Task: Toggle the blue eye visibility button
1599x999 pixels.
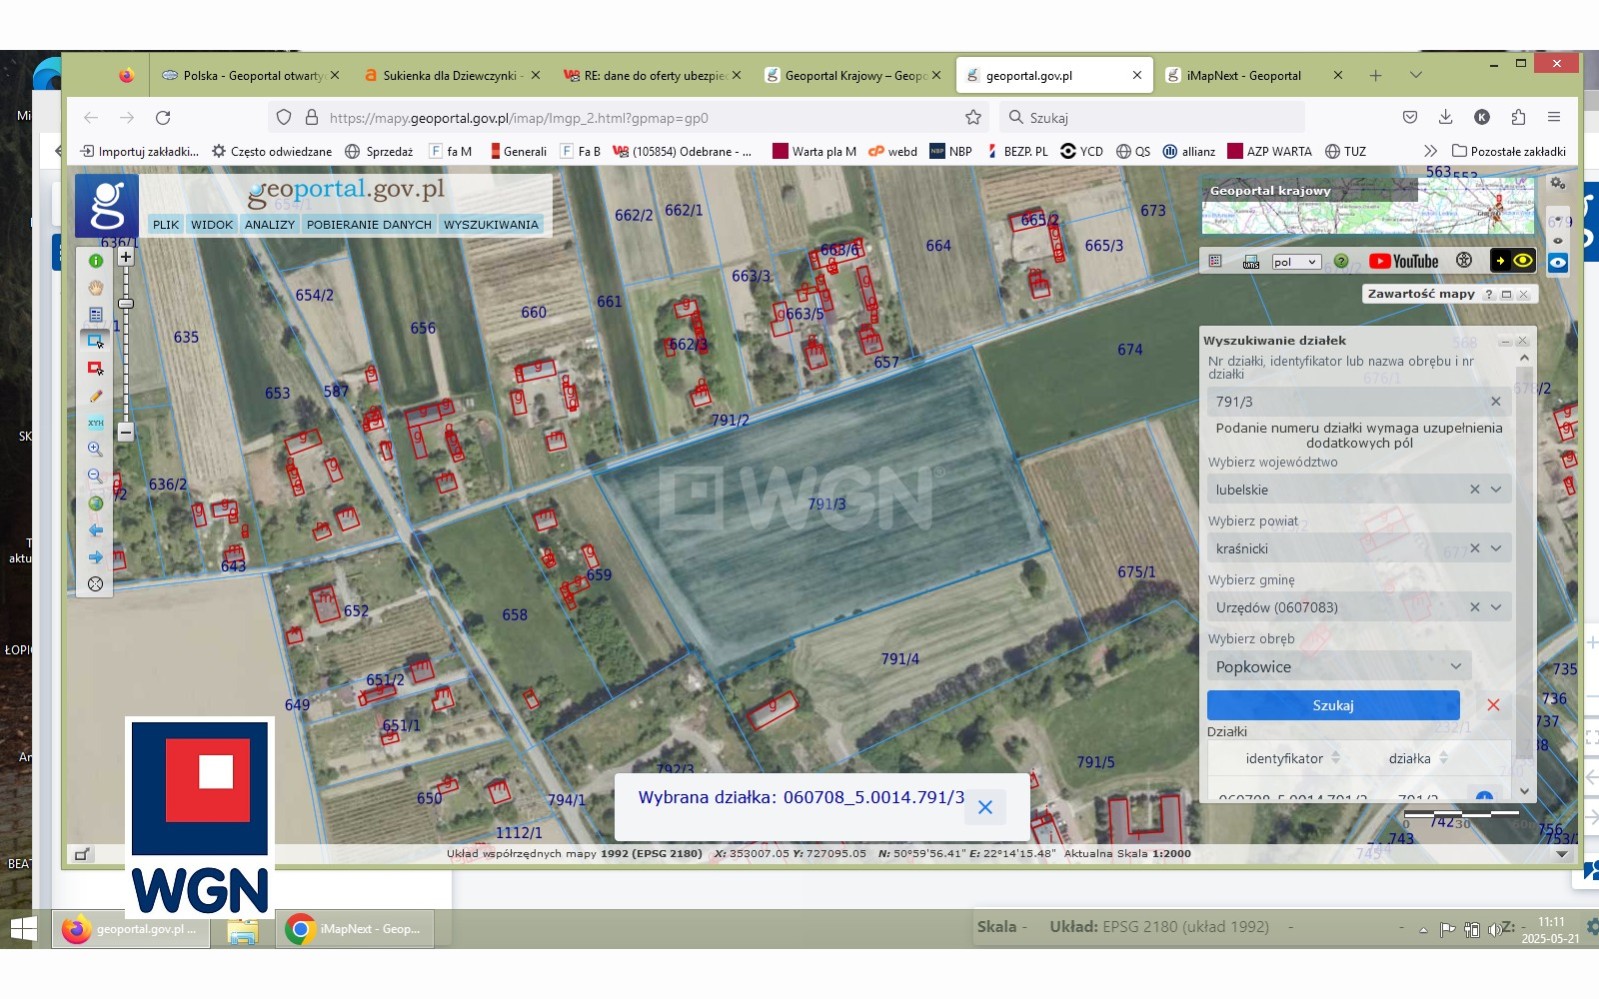Action: 1558,263
